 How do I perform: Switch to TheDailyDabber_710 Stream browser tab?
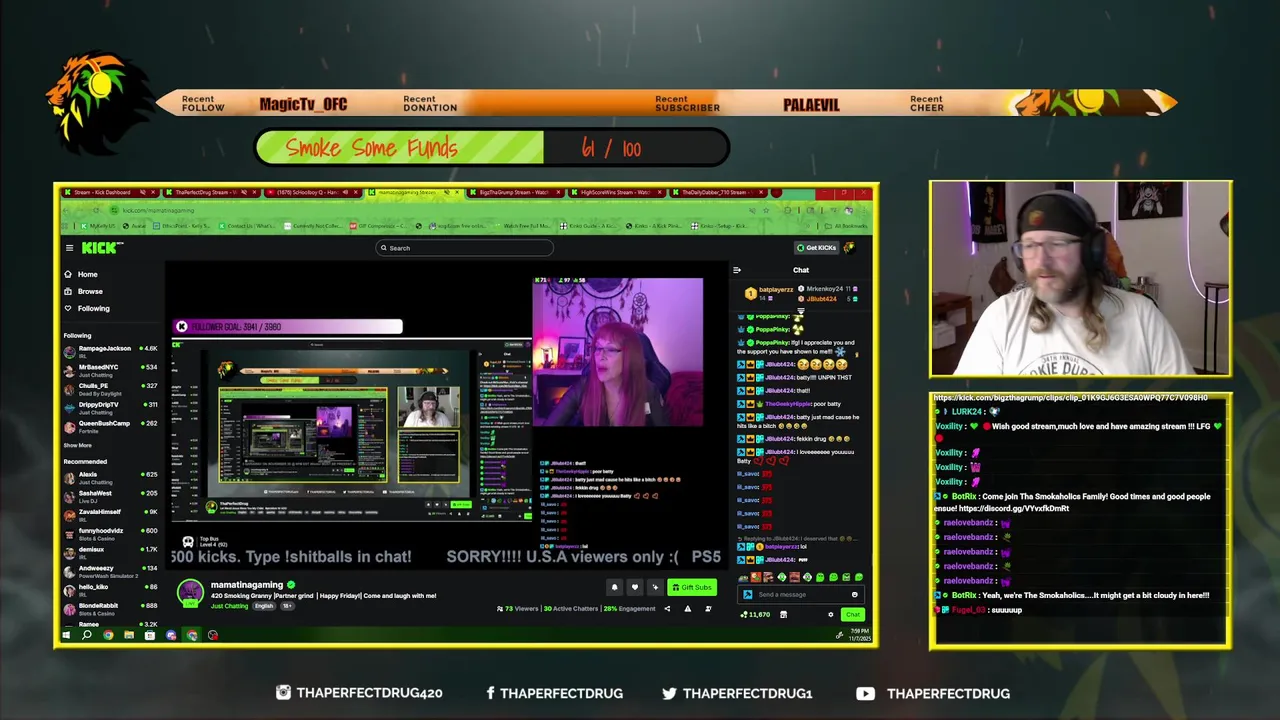[x=717, y=192]
